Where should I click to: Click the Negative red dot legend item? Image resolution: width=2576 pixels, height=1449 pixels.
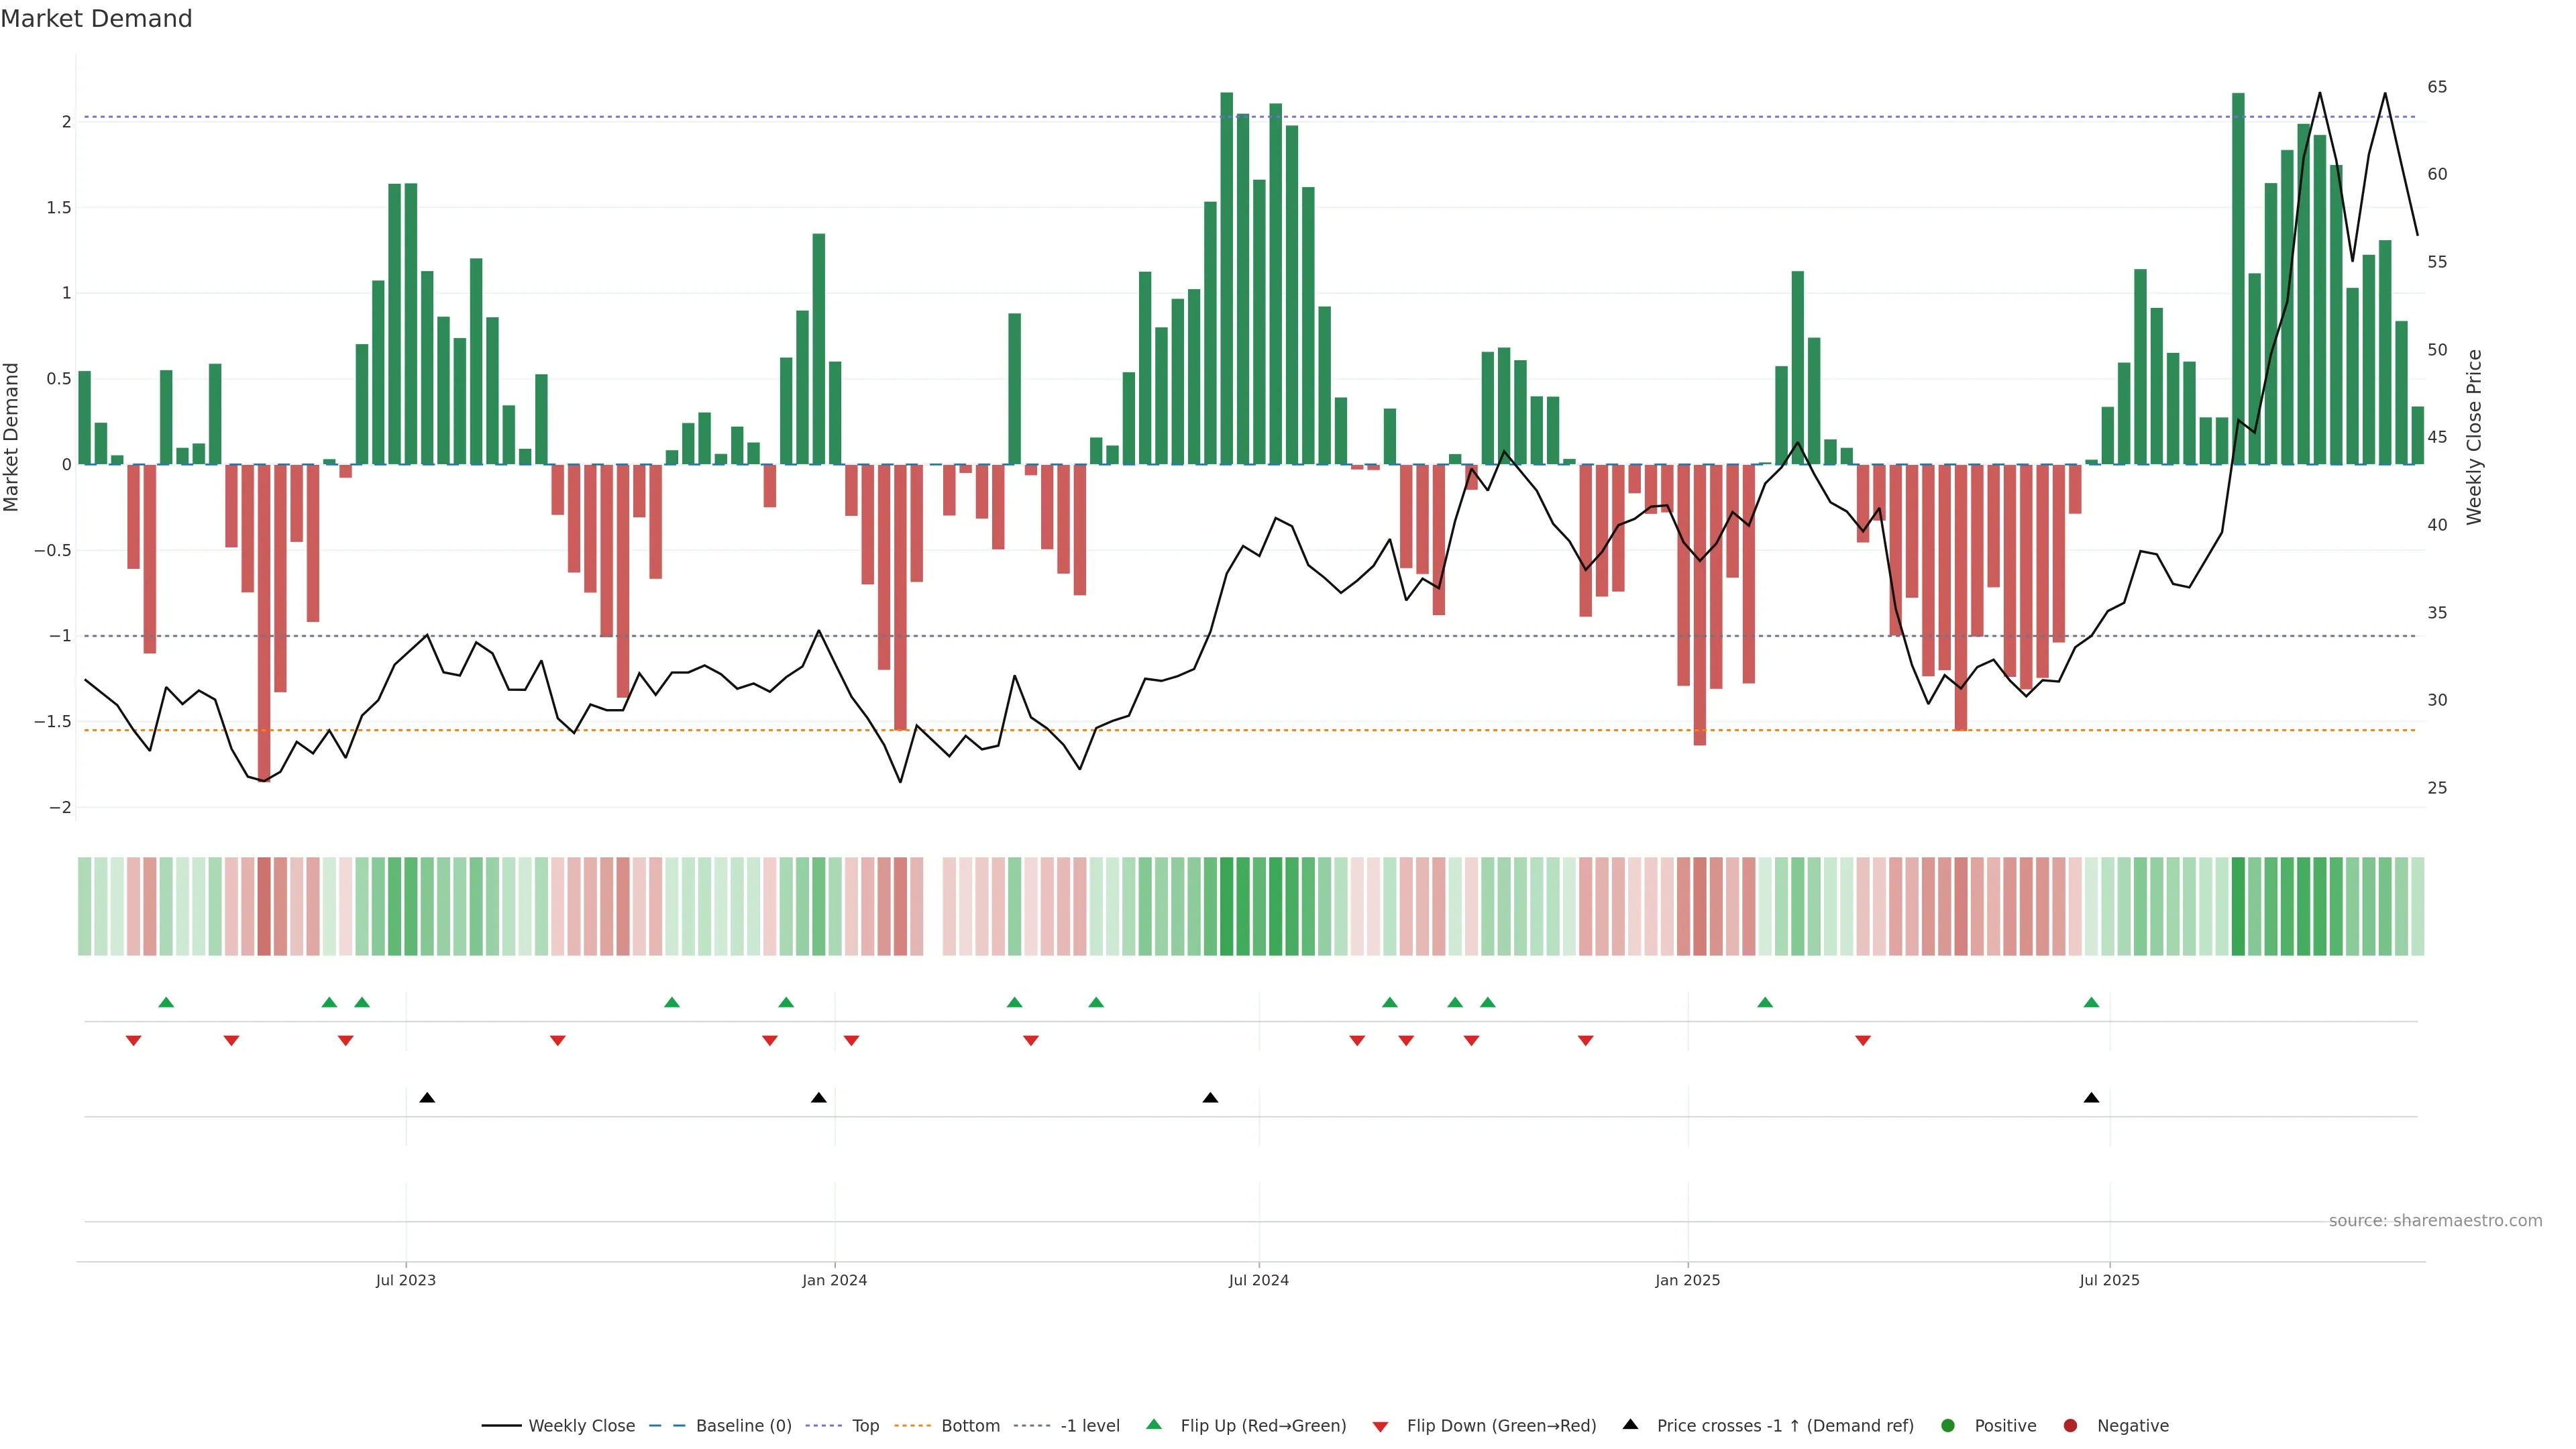(x=2070, y=1426)
